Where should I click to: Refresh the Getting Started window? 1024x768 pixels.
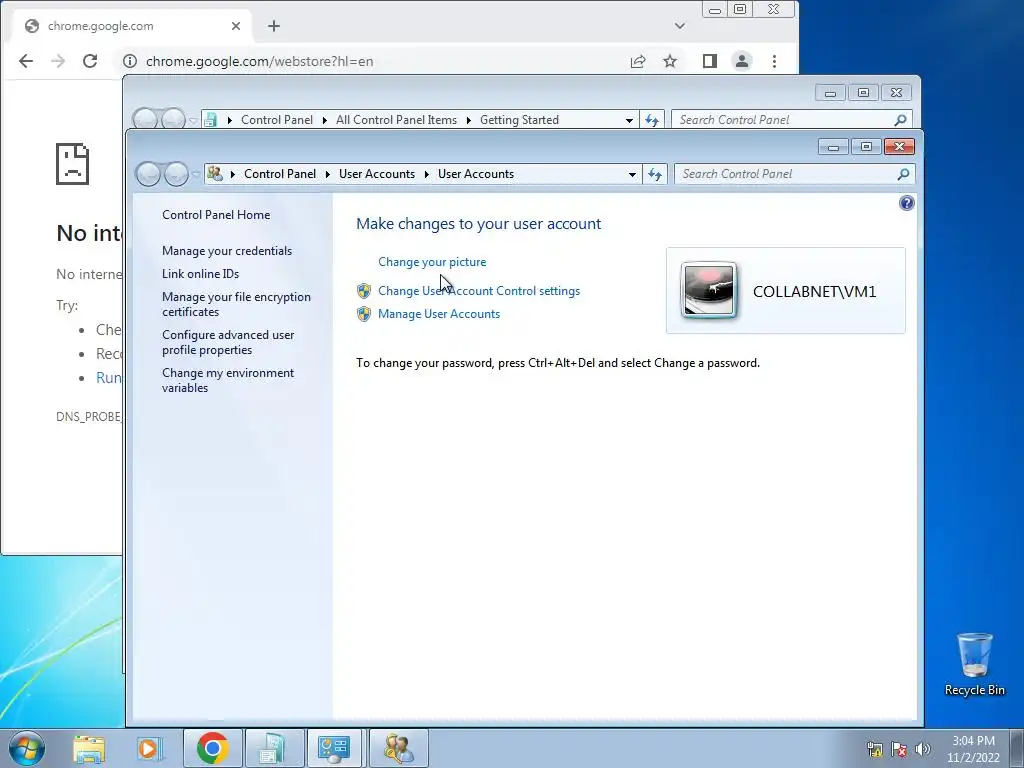[x=652, y=120]
